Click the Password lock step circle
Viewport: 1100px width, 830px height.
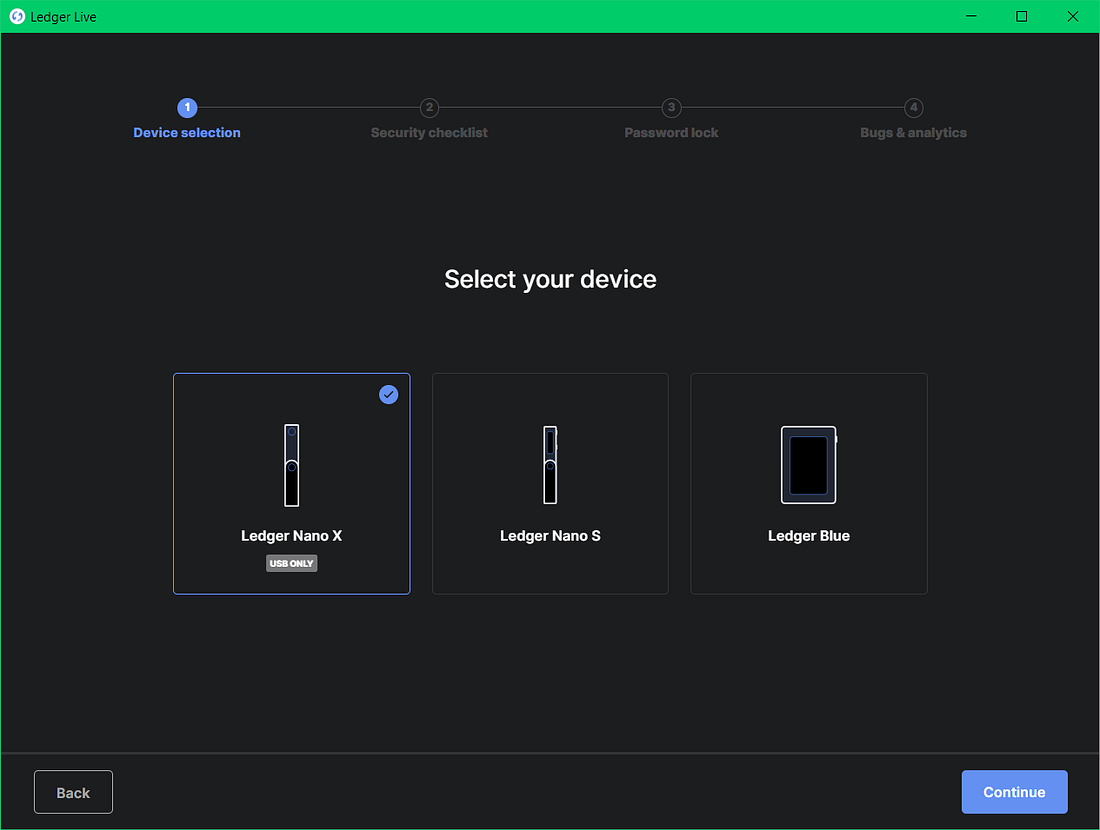click(x=671, y=107)
